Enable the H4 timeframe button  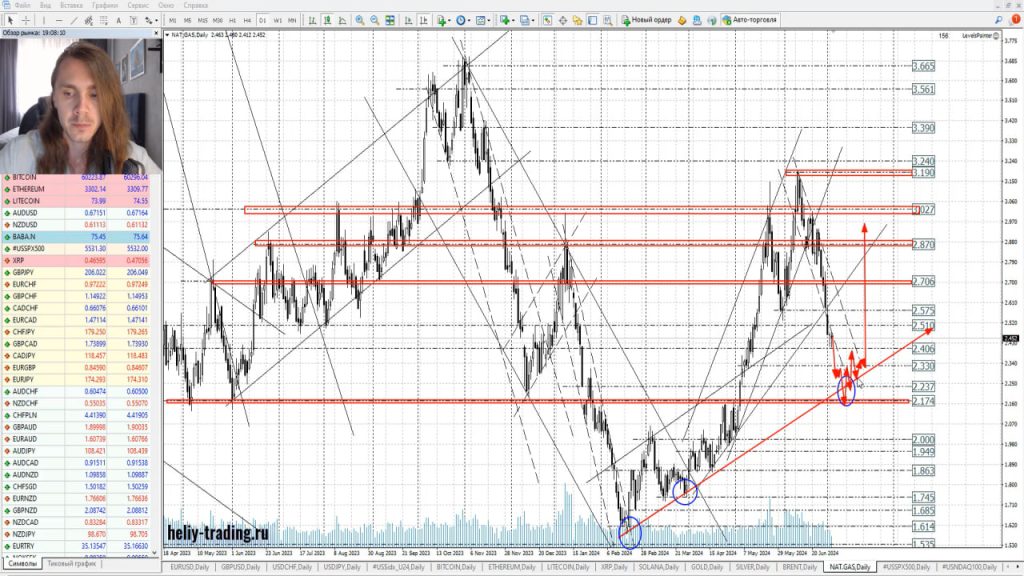tap(247, 20)
